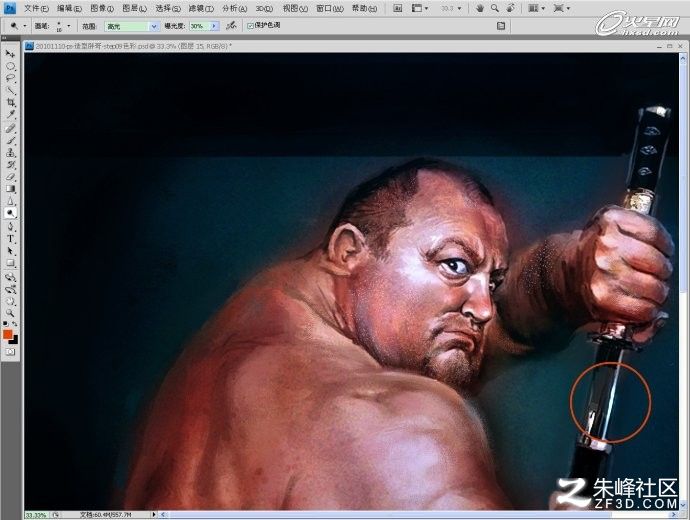Open the 范围 range dropdown showing 高光
This screenshot has height=520, width=690.
point(131,26)
